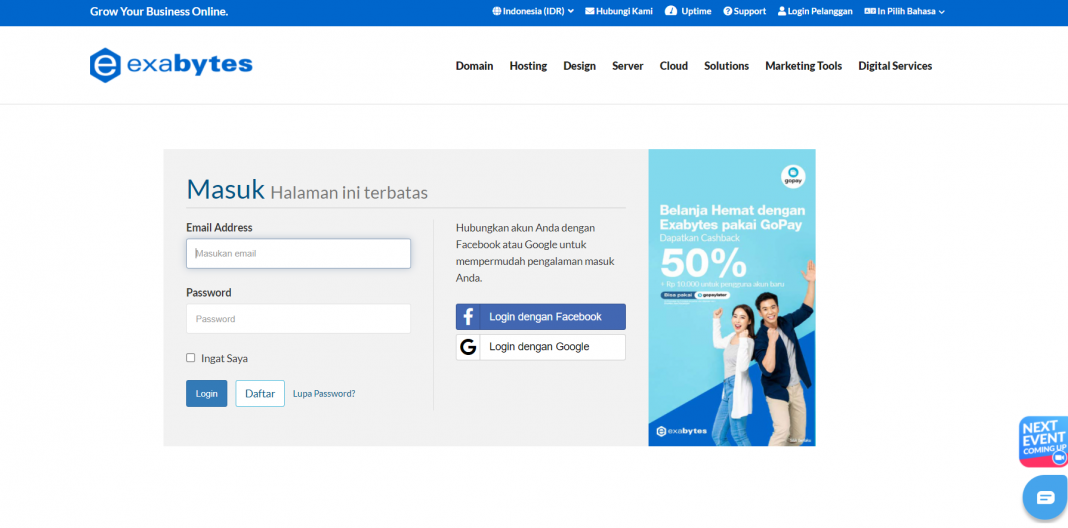Click the language icon beside Pilih Bahasa
The height and width of the screenshot is (528, 1068).
coord(870,12)
